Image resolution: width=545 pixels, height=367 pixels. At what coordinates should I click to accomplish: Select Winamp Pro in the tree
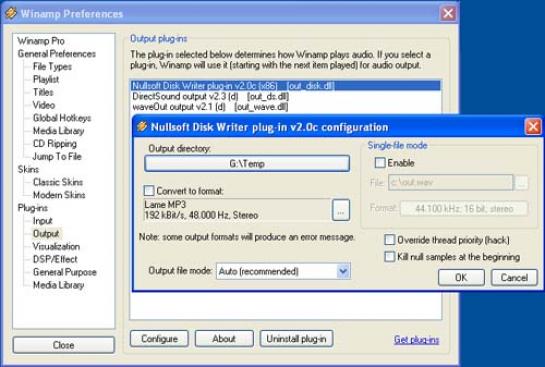tap(41, 41)
